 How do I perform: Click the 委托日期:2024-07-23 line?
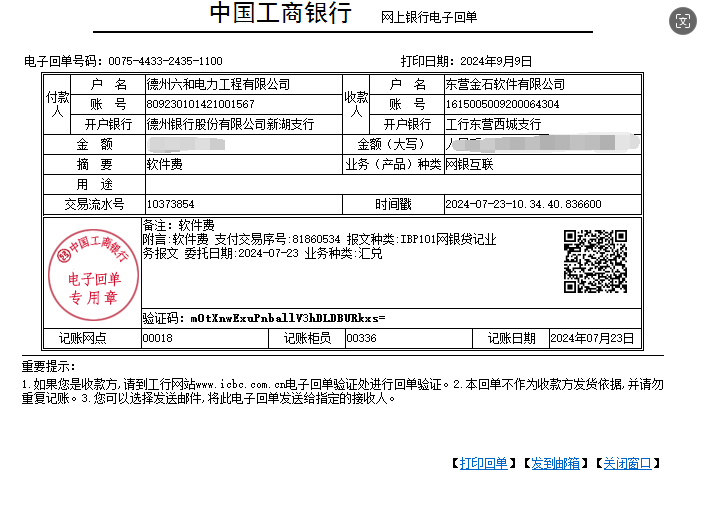pyautogui.click(x=263, y=253)
